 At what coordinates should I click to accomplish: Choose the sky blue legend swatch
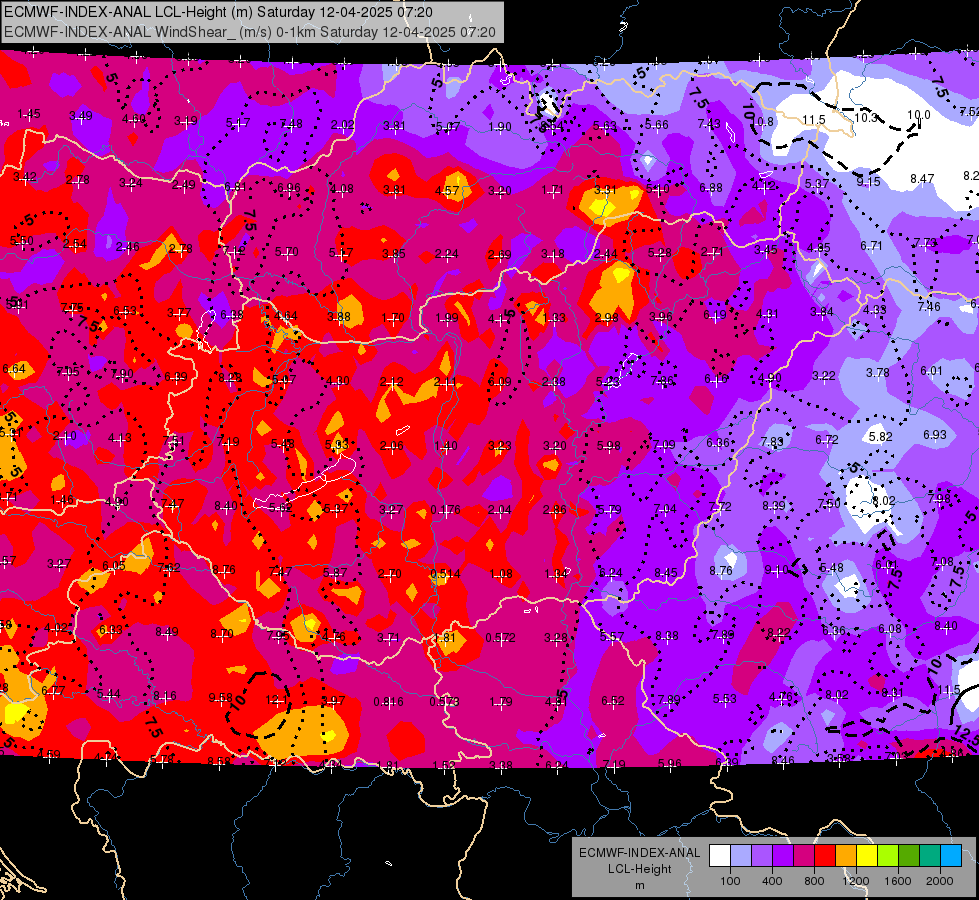point(951,856)
